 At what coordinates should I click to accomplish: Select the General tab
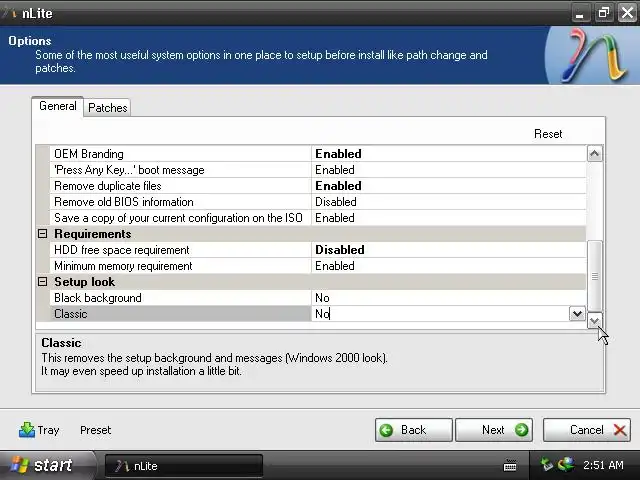[x=58, y=106]
